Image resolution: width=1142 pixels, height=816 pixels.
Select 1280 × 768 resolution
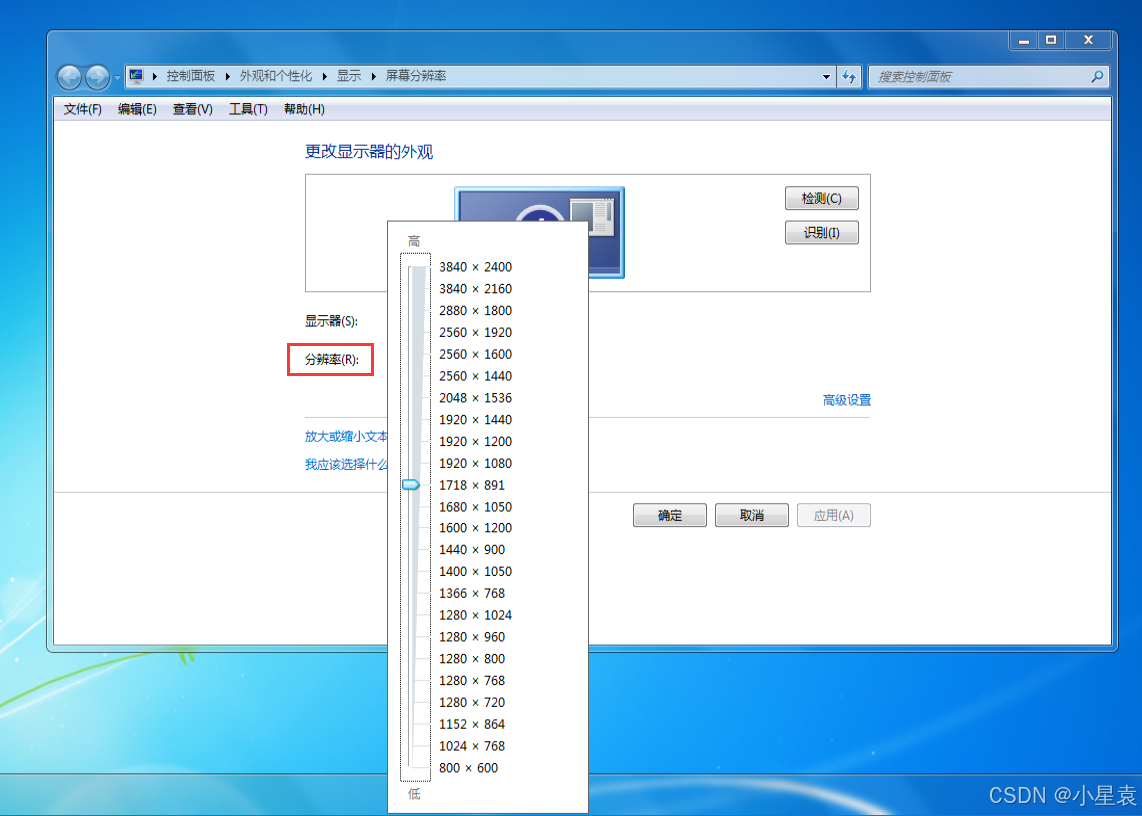coord(471,680)
